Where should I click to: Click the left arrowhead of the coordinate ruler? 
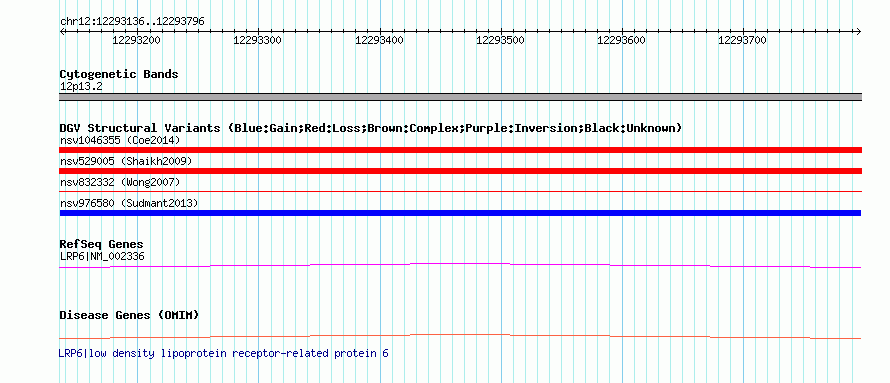[62, 31]
